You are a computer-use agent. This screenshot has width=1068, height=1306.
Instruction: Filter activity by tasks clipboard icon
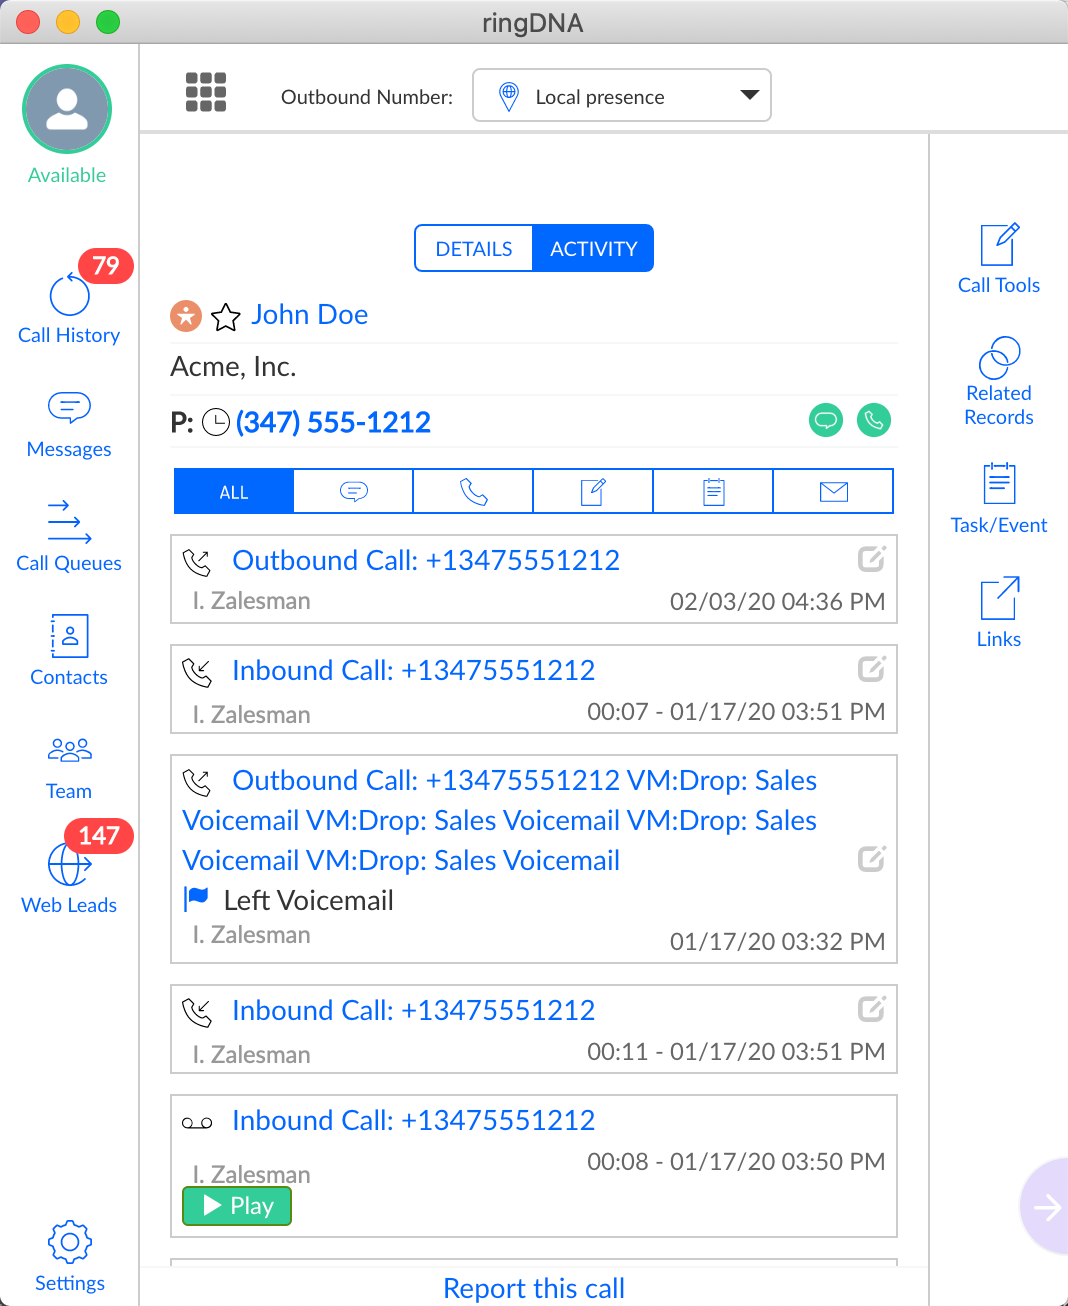(714, 491)
